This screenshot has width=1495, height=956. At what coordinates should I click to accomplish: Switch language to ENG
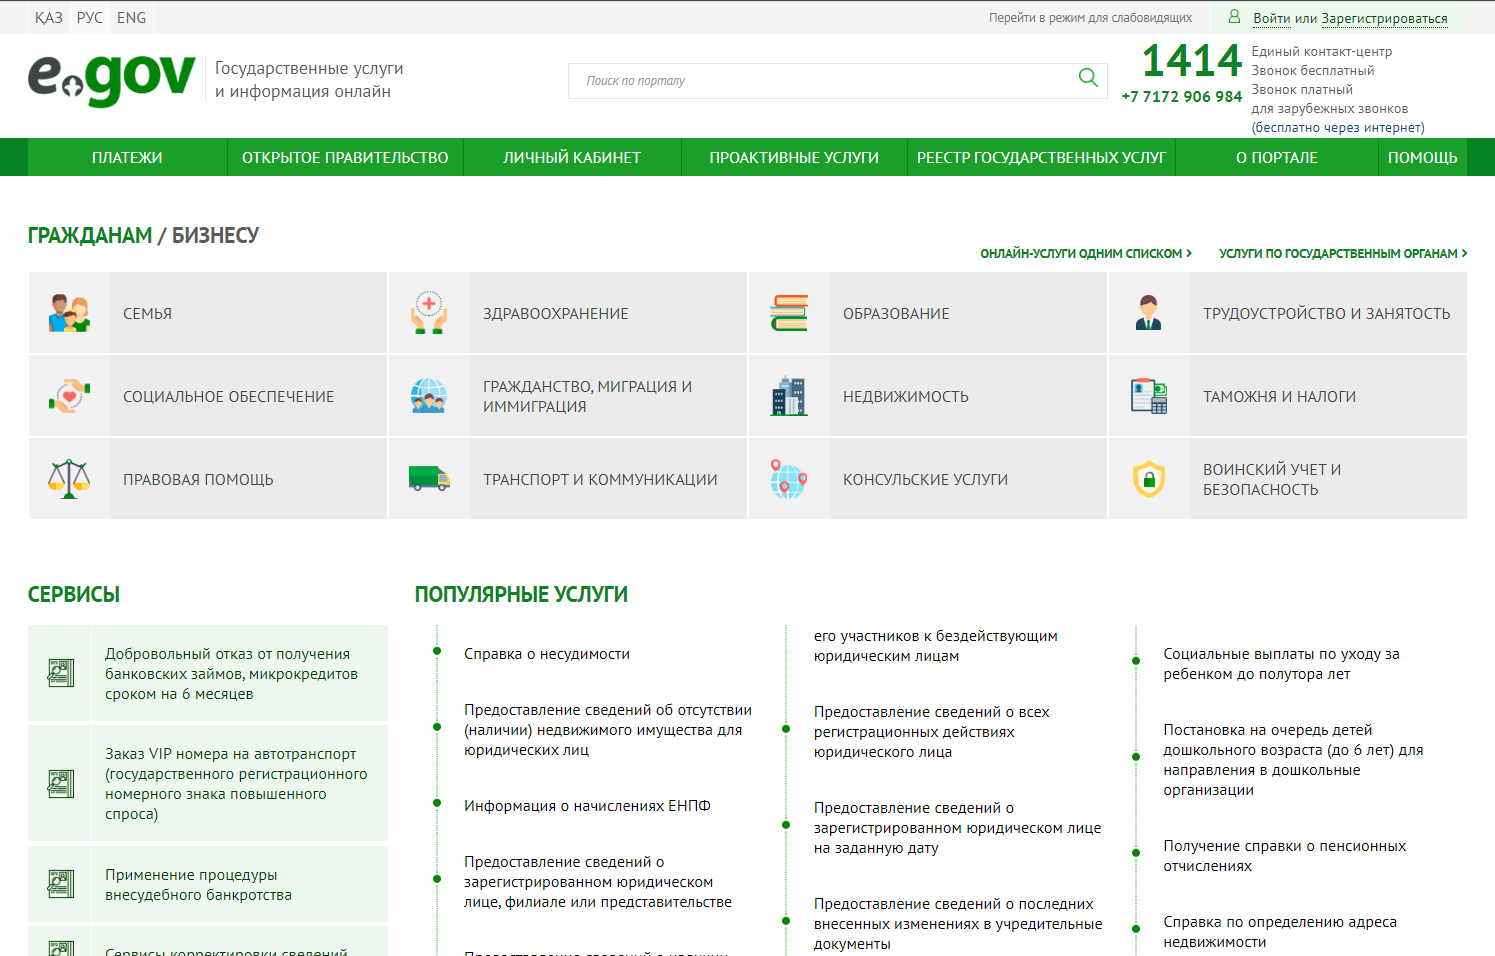[x=131, y=18]
